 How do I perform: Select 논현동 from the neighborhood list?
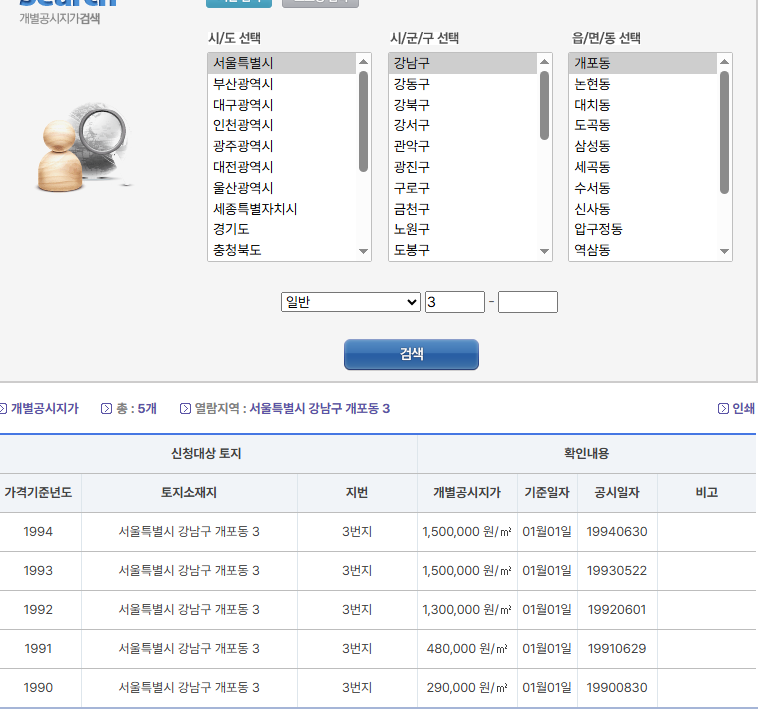pos(592,84)
